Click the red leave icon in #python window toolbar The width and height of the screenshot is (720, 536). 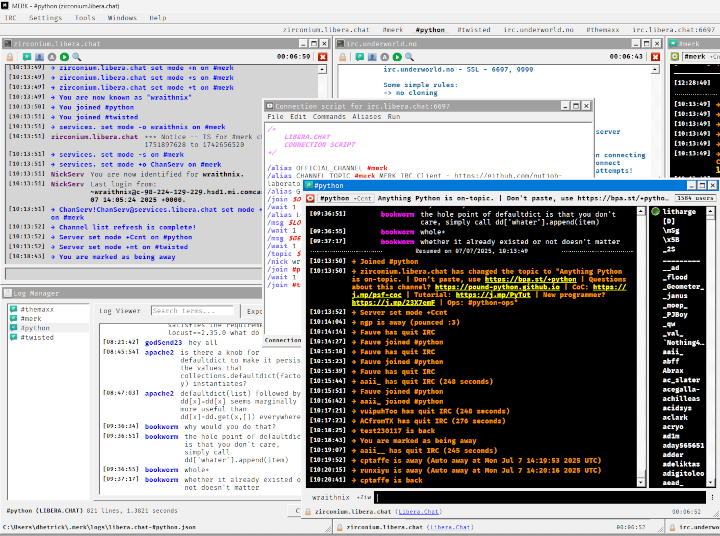click(310, 198)
